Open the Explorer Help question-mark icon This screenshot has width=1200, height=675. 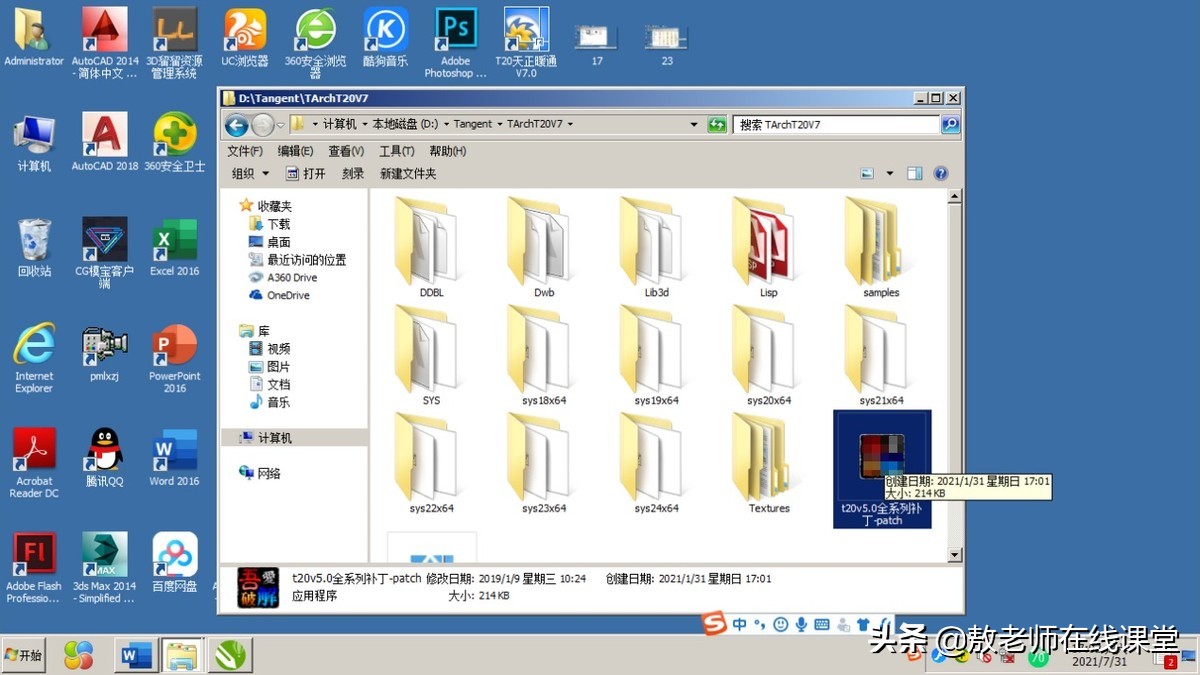940,172
